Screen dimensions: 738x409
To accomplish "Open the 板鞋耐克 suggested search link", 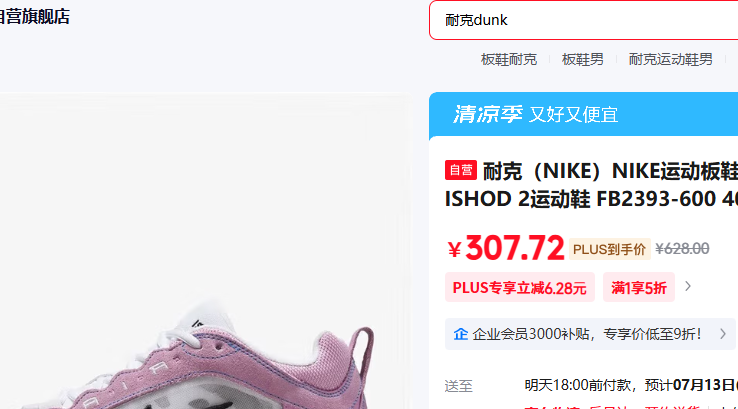I will pos(509,60).
